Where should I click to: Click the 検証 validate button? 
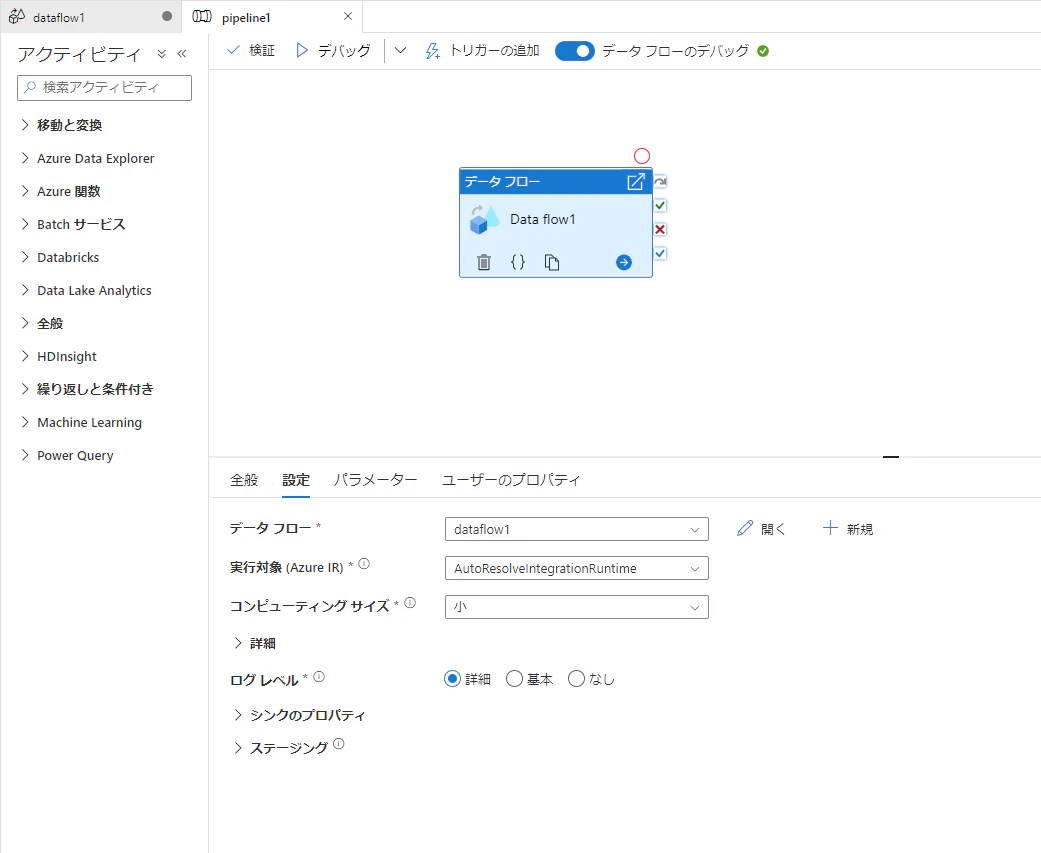click(x=251, y=50)
